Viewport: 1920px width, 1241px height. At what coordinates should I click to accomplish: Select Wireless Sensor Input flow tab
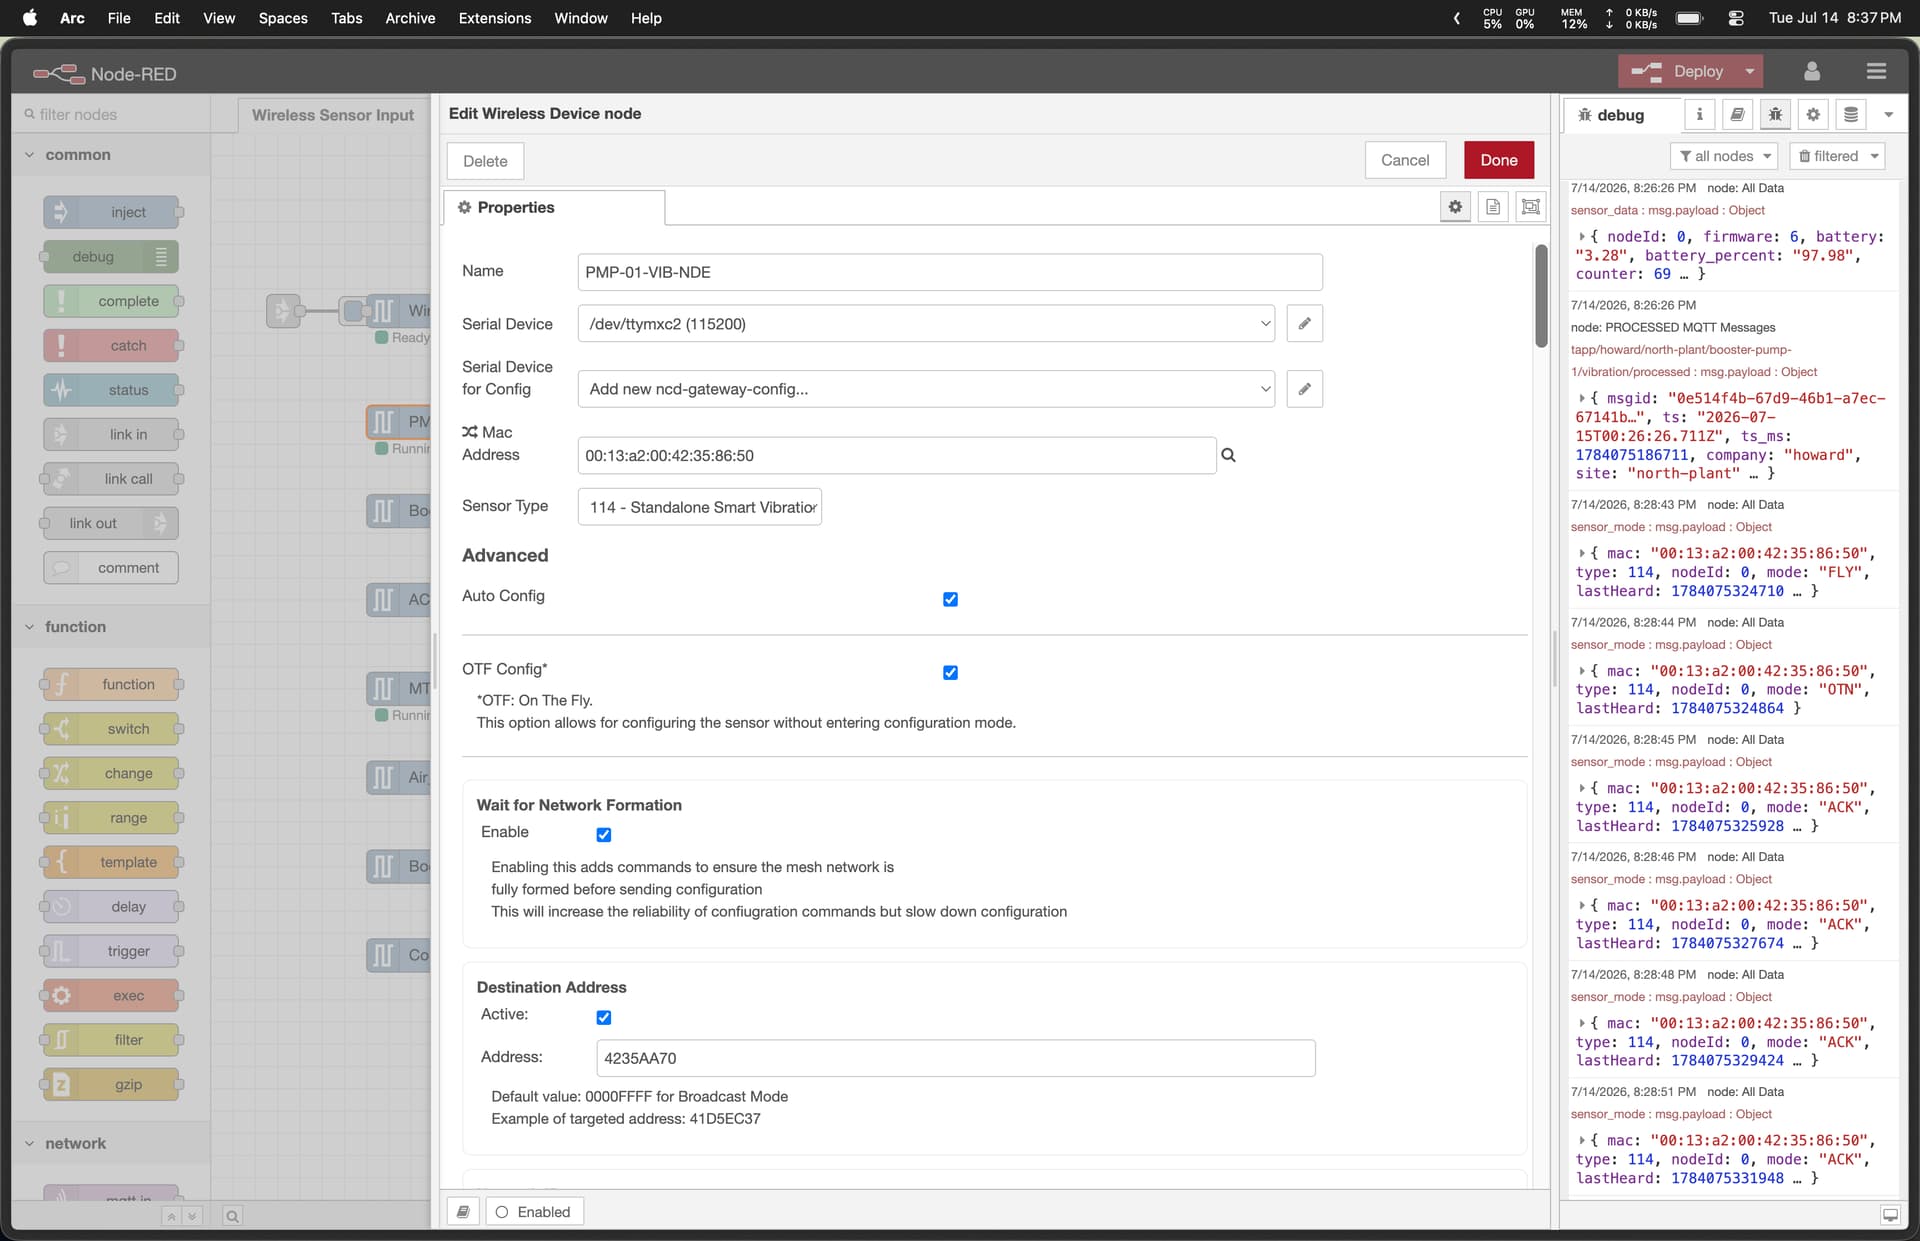coord(333,115)
